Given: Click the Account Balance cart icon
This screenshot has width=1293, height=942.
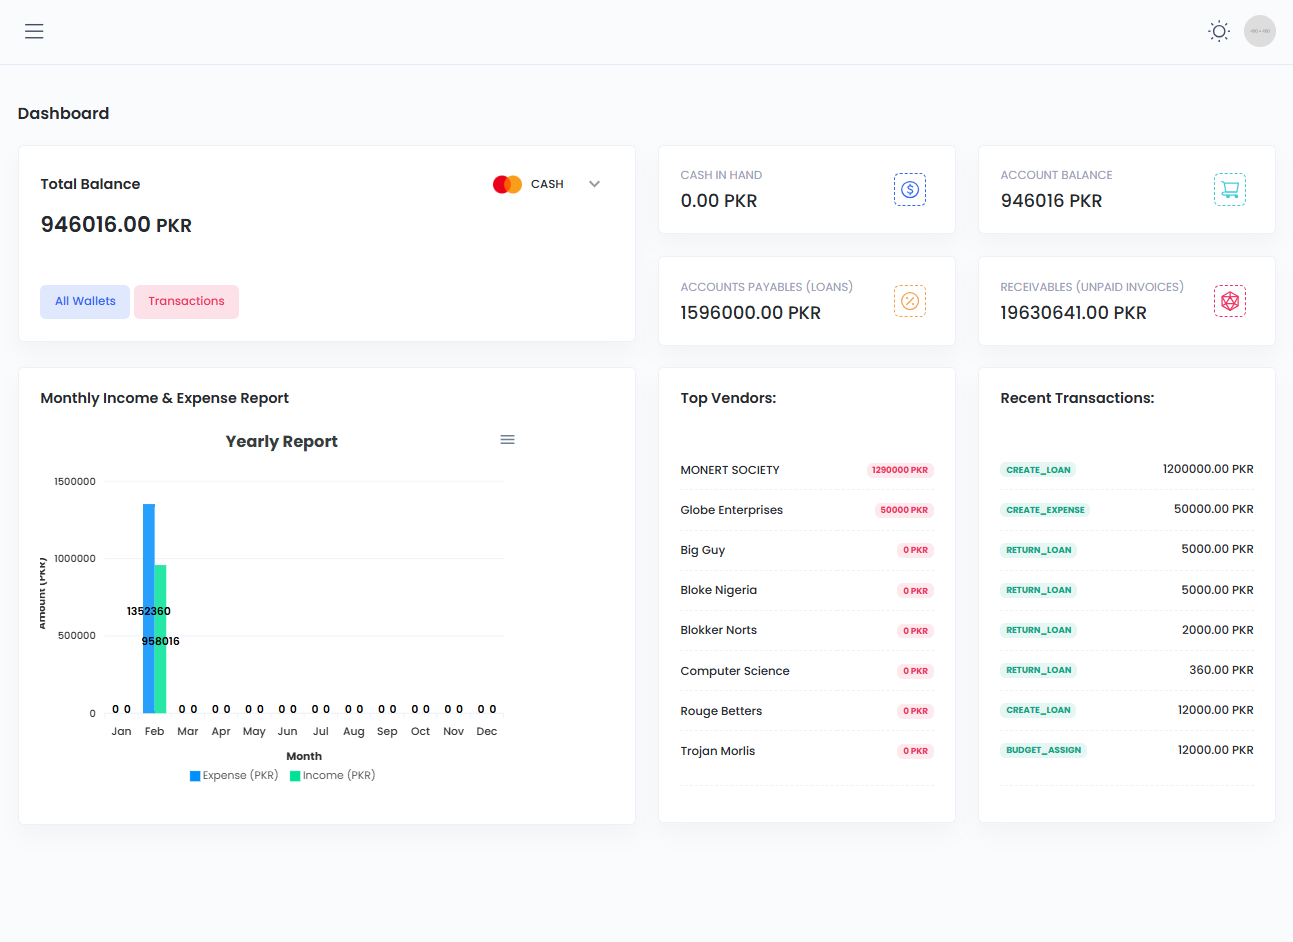Looking at the screenshot, I should (1230, 190).
